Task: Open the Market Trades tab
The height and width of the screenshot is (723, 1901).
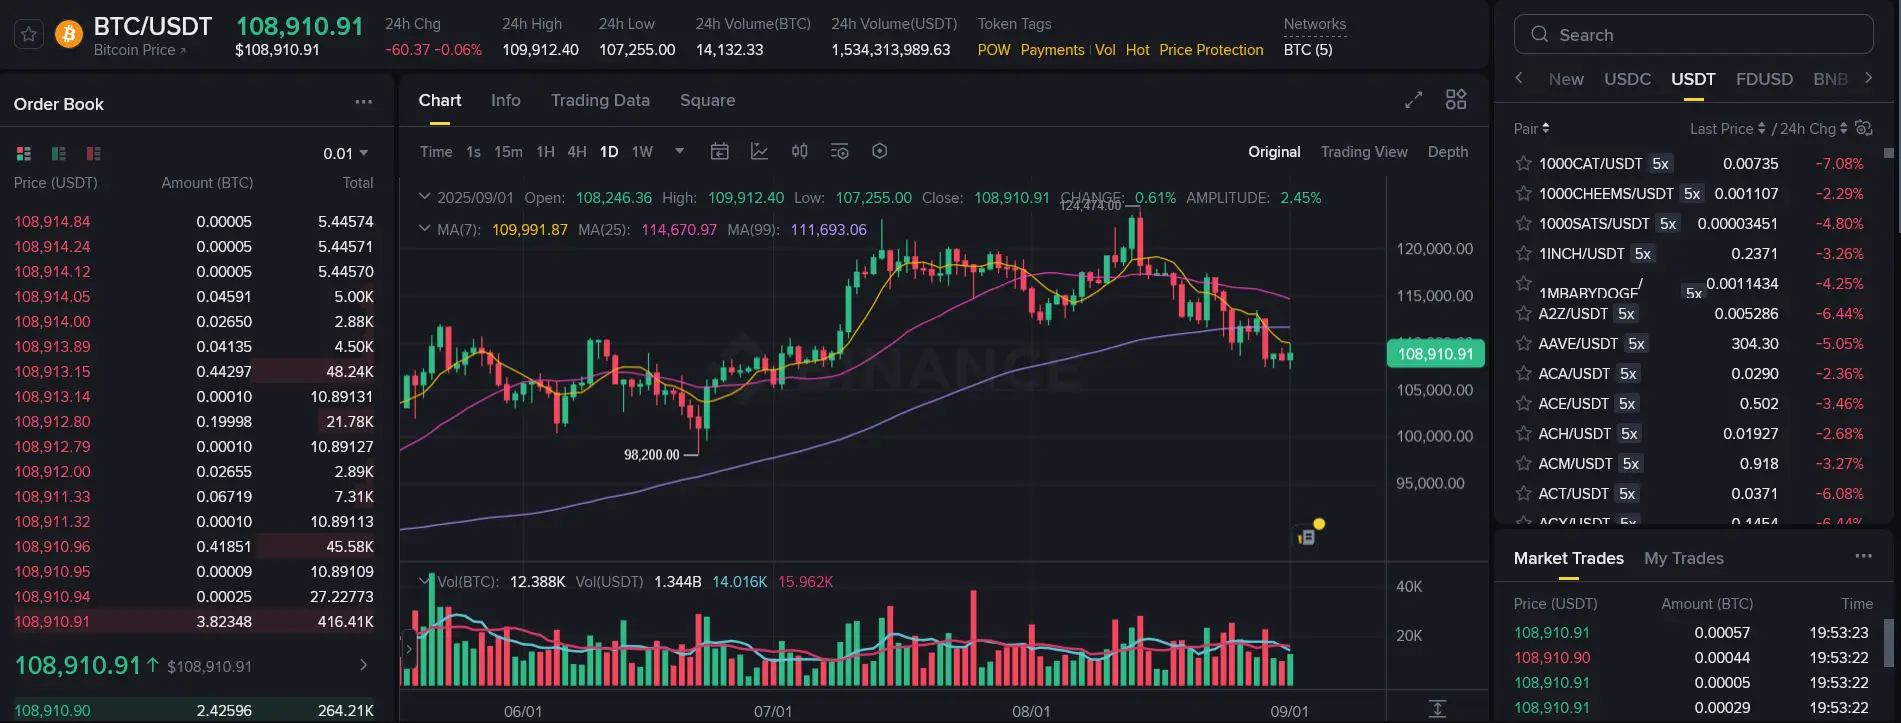Action: (x=1568, y=558)
